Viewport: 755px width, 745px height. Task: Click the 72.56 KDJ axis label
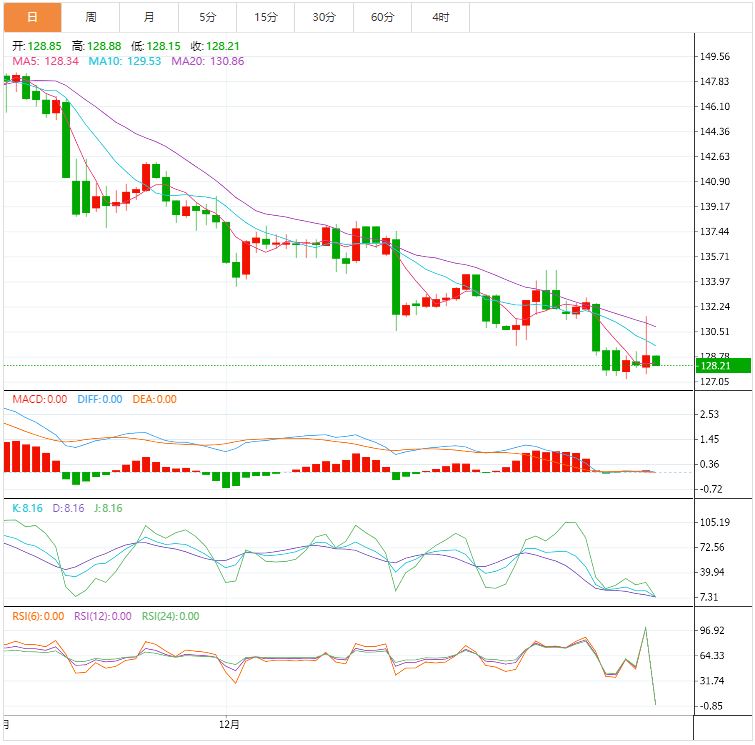(712, 547)
